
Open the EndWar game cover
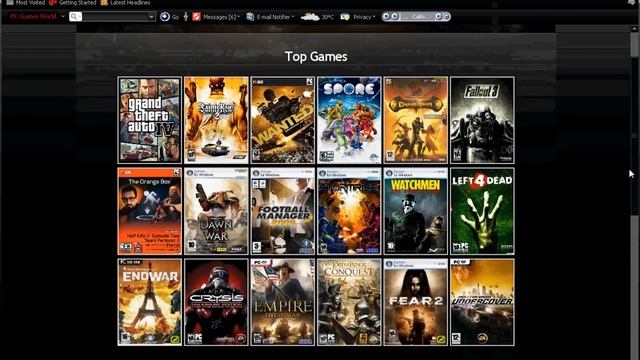(x=149, y=302)
